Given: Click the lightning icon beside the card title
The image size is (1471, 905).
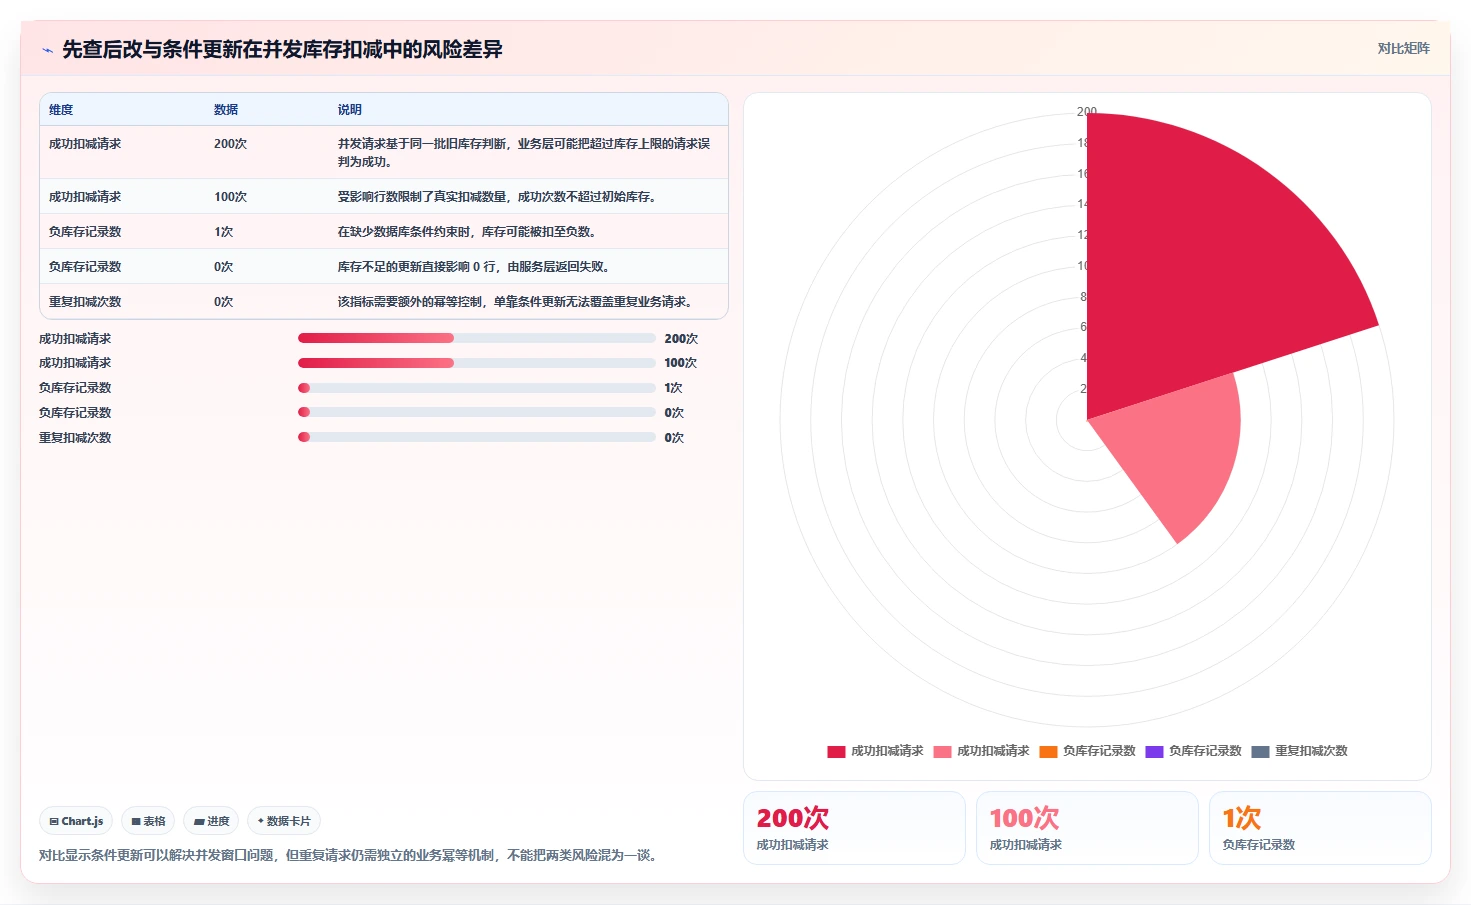Looking at the screenshot, I should click(x=47, y=50).
